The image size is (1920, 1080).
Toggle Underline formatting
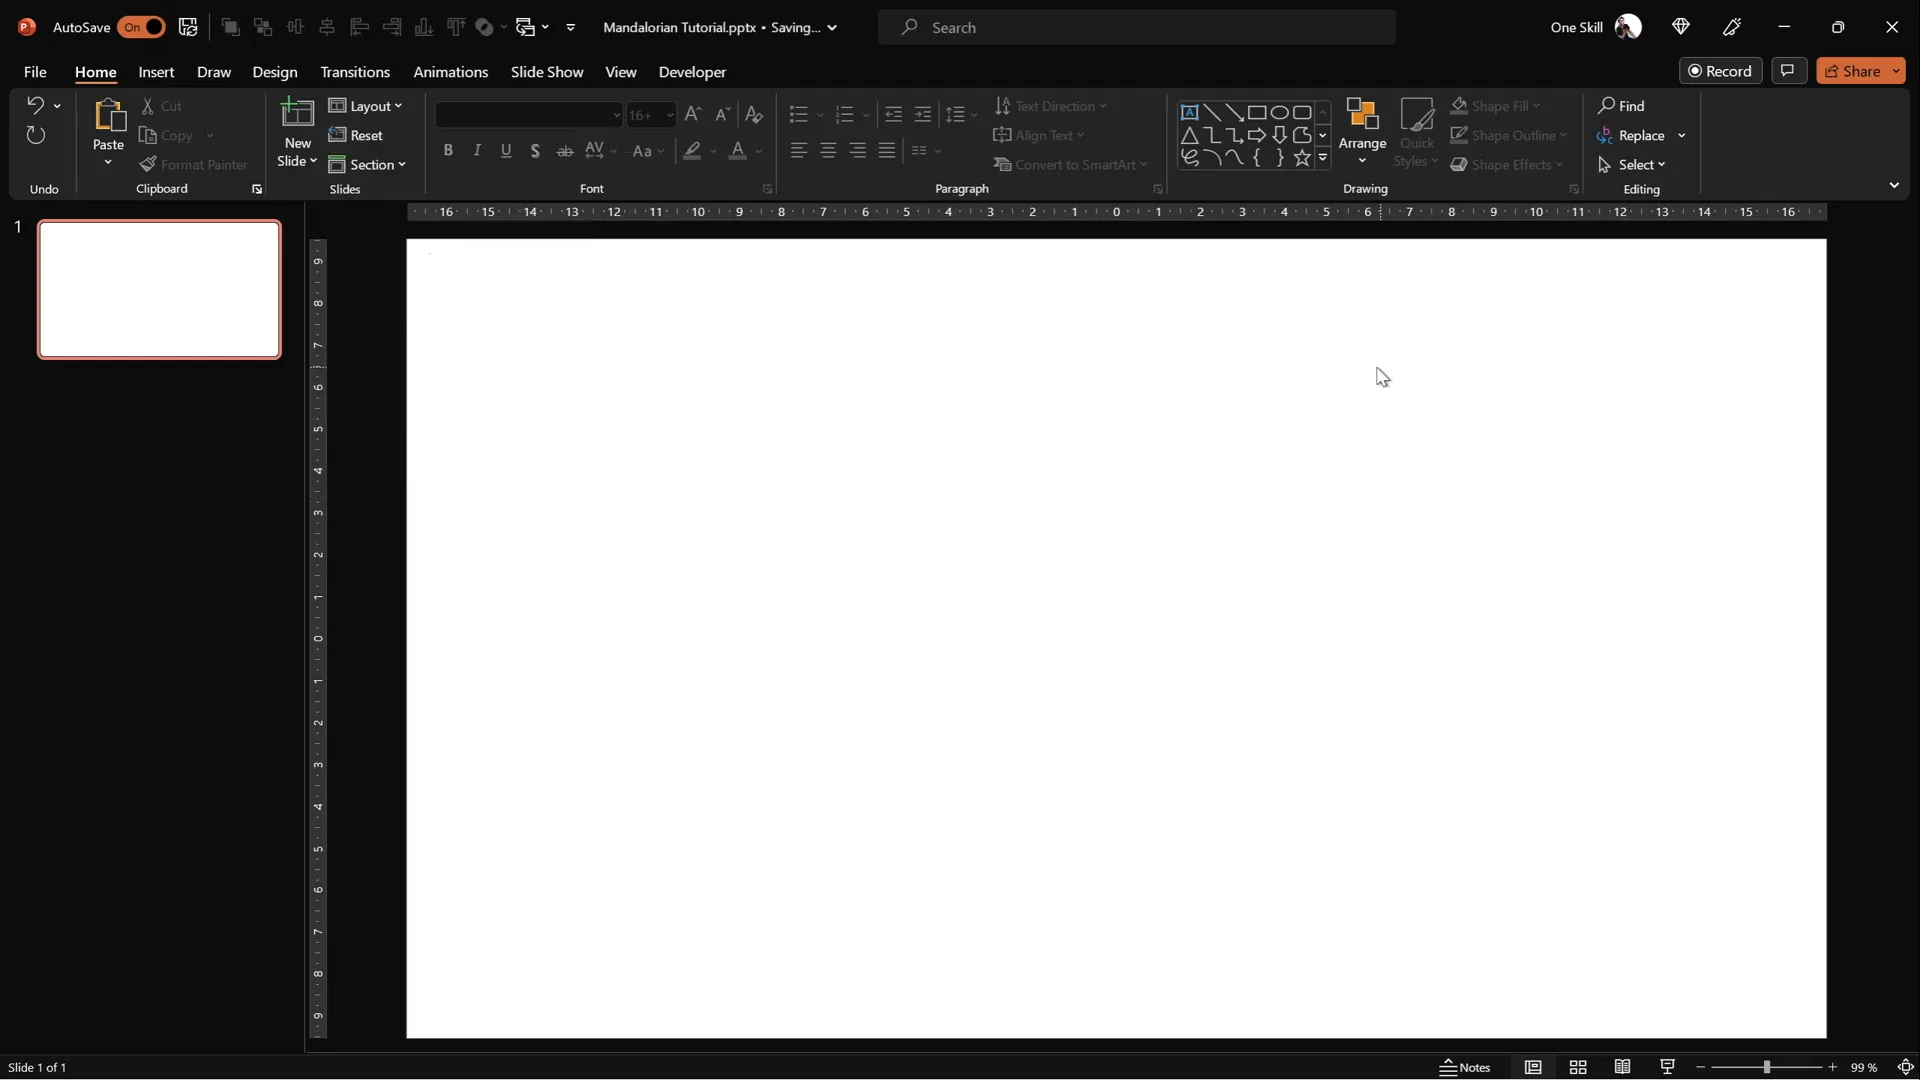tap(506, 150)
